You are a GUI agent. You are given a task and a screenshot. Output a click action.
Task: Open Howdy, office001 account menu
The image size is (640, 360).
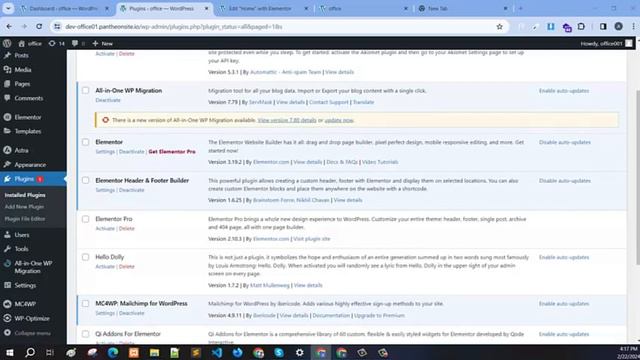point(606,43)
